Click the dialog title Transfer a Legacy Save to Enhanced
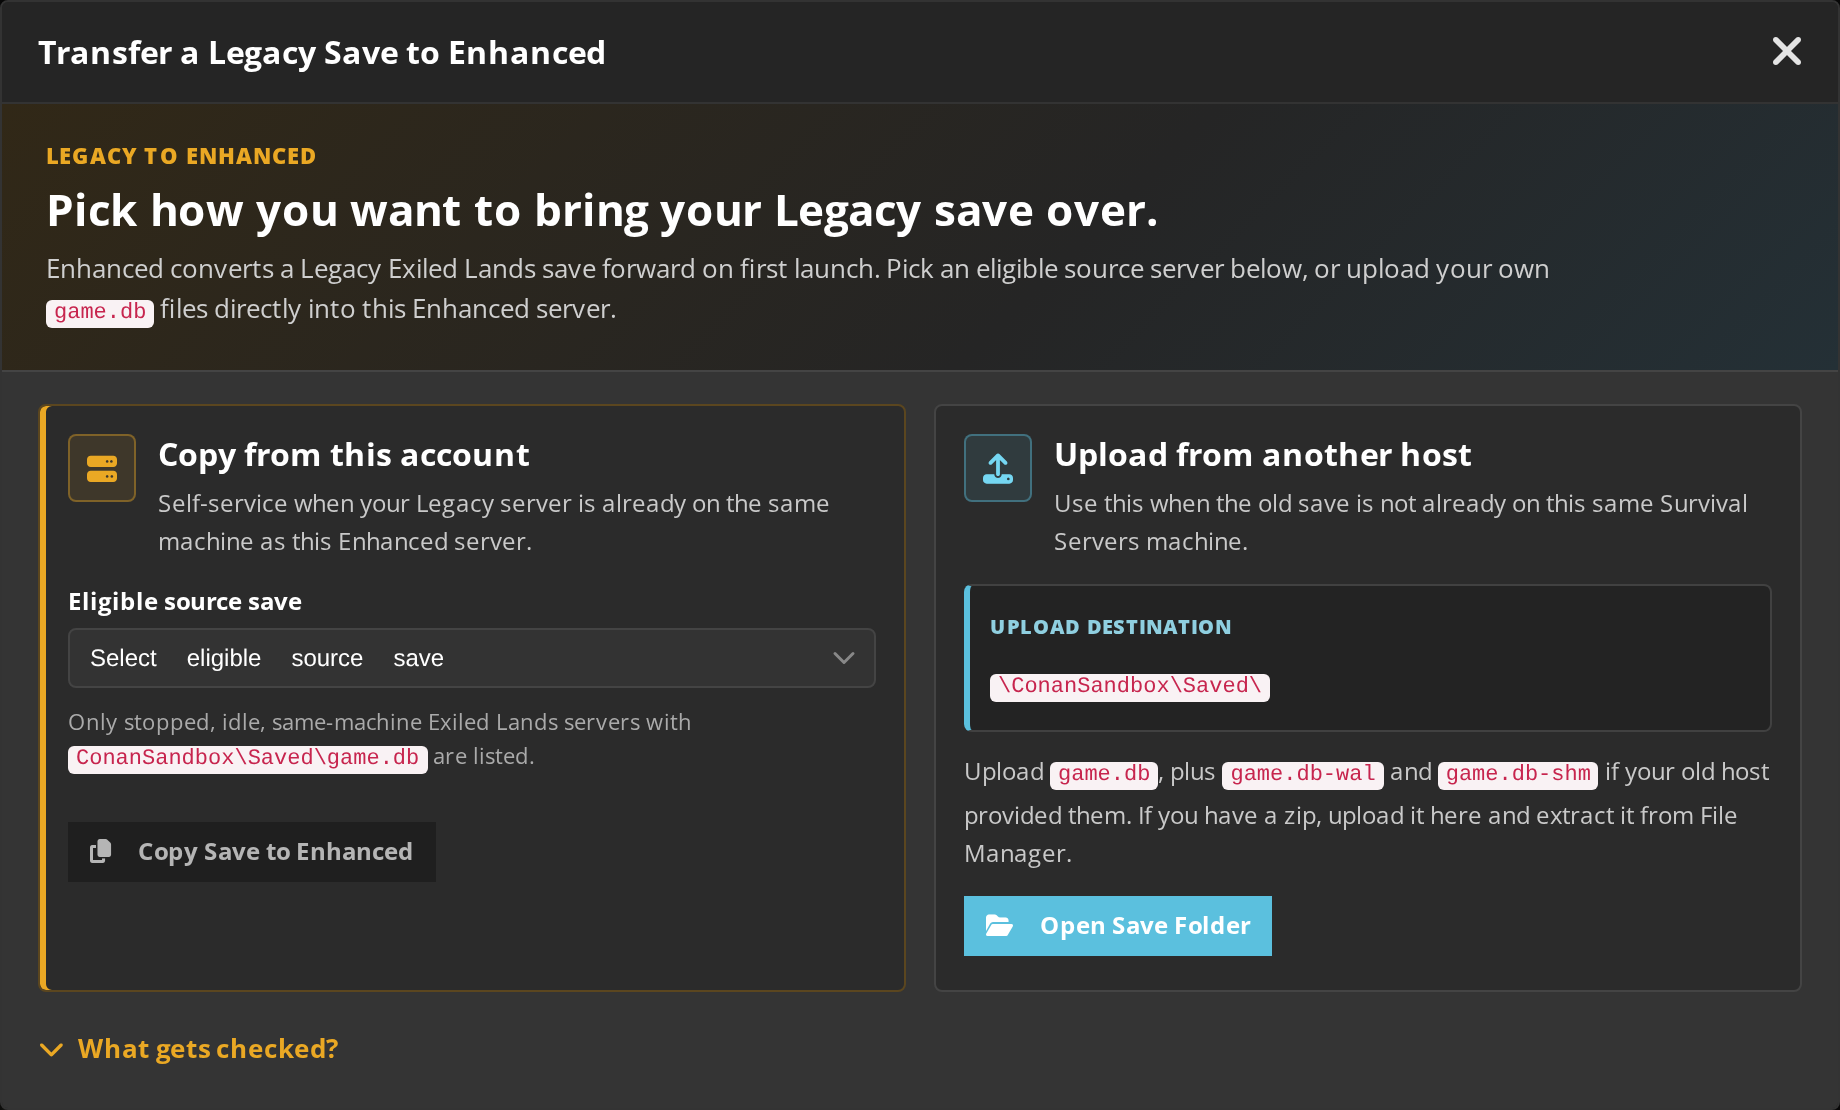The height and width of the screenshot is (1110, 1840). point(322,53)
